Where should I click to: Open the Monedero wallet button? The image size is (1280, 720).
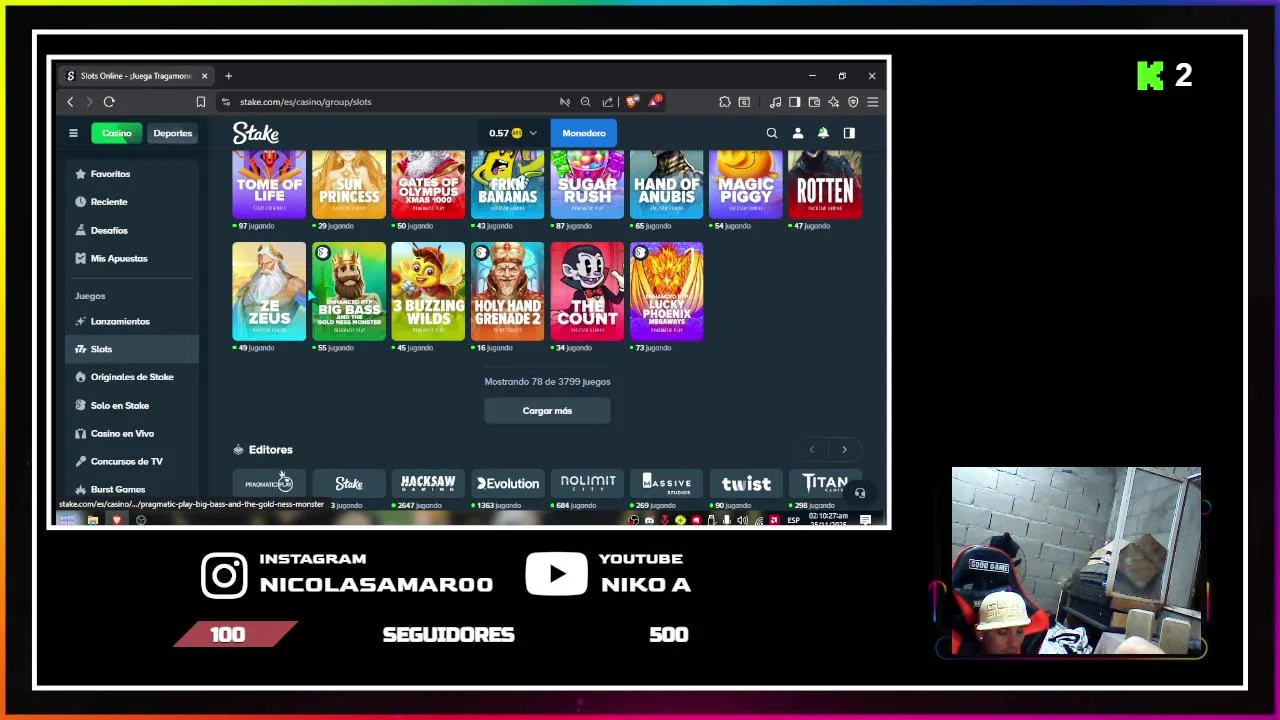(584, 133)
